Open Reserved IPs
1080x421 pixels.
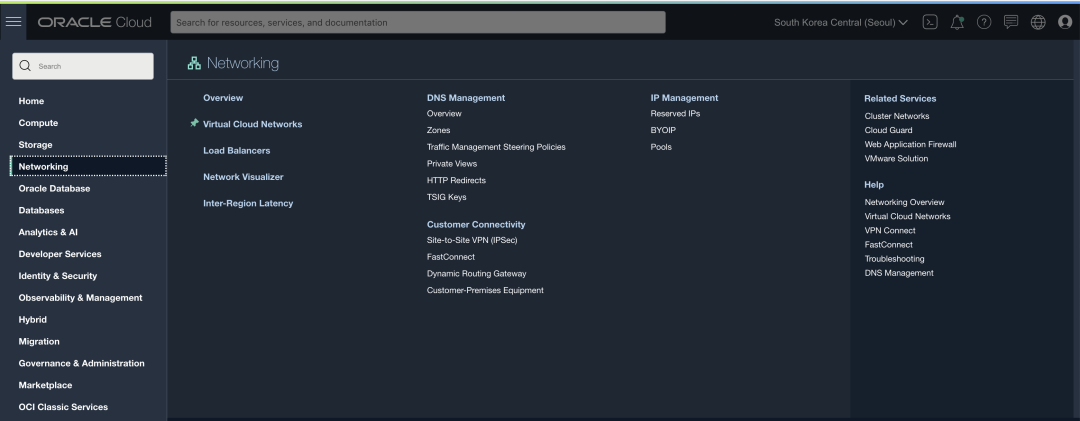pos(676,114)
